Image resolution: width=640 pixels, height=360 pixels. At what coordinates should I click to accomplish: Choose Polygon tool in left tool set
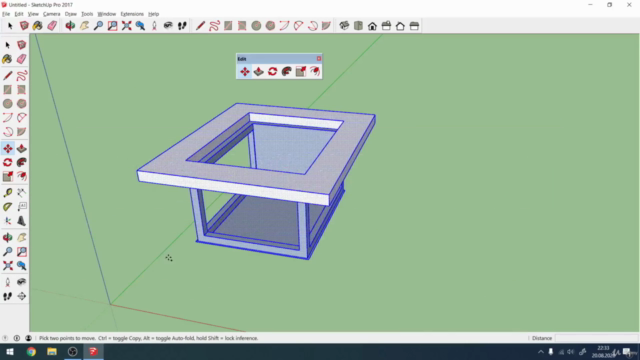coord(22,104)
